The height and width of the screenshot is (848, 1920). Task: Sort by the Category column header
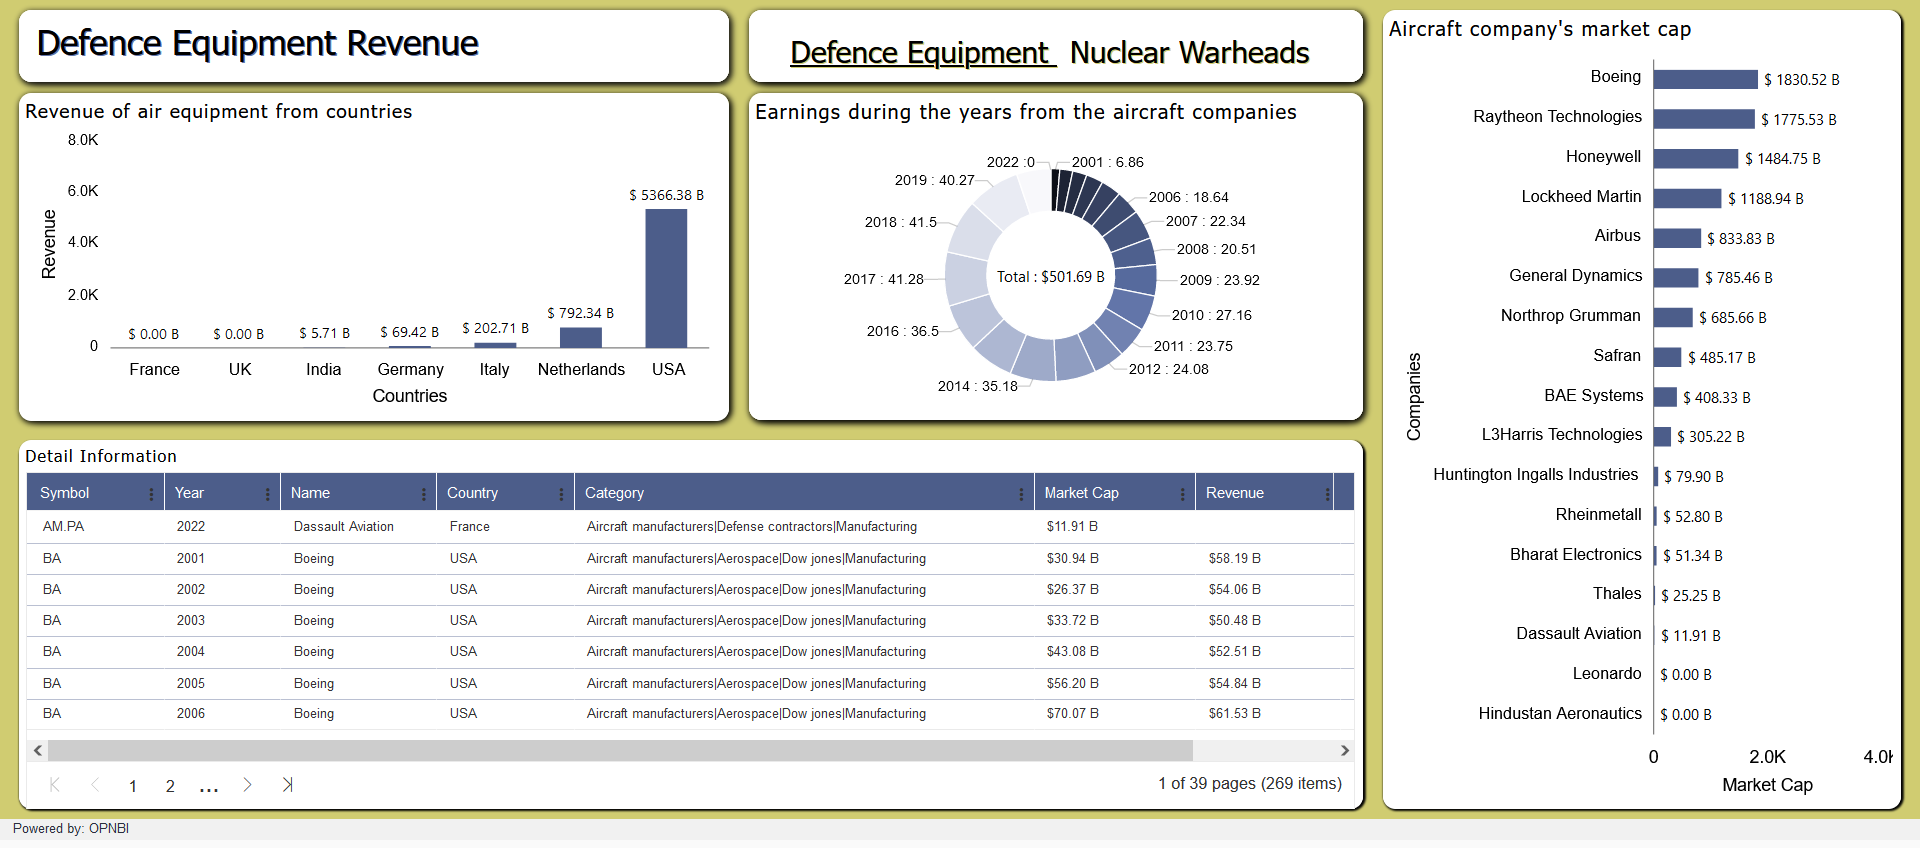[x=614, y=493]
